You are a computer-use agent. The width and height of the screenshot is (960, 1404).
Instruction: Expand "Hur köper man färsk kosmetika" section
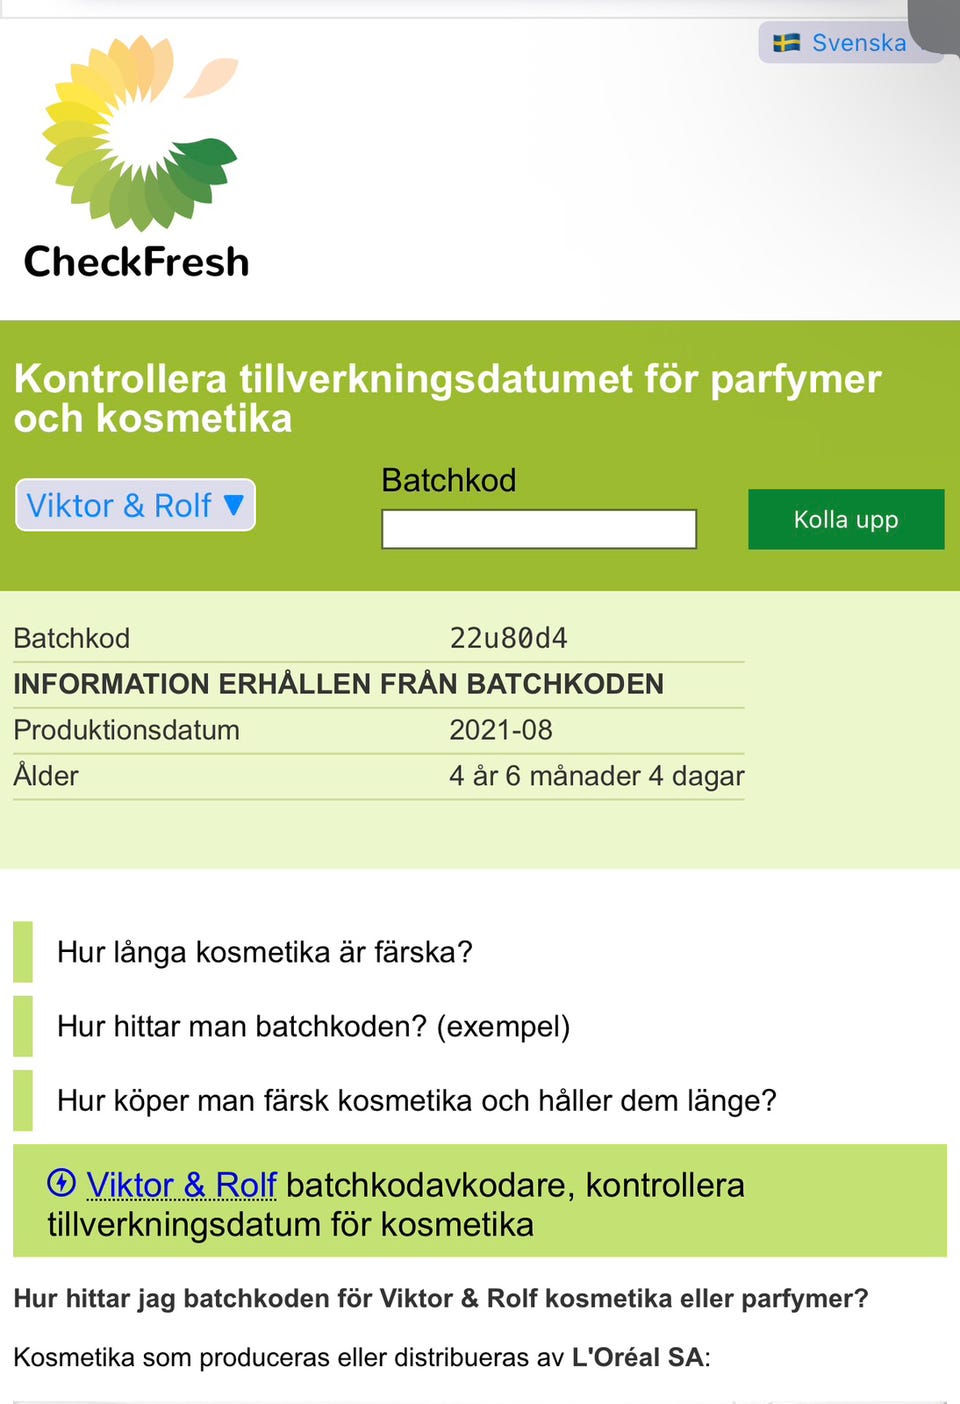[416, 1100]
